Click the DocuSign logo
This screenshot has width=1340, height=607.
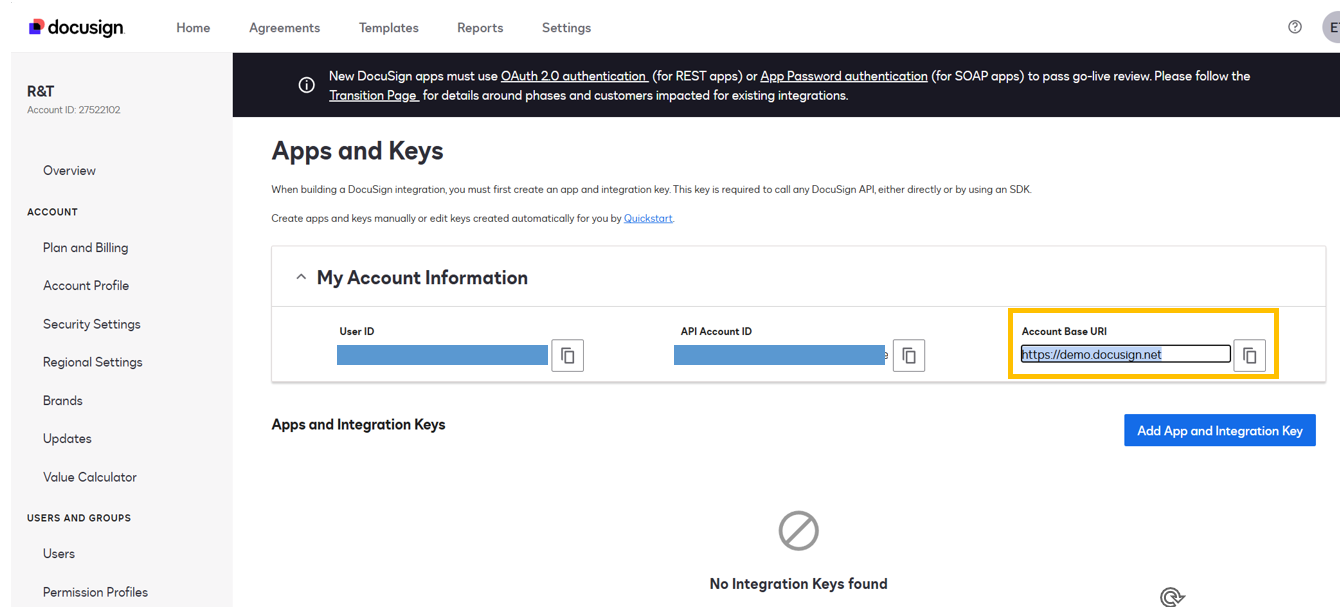coord(76,27)
